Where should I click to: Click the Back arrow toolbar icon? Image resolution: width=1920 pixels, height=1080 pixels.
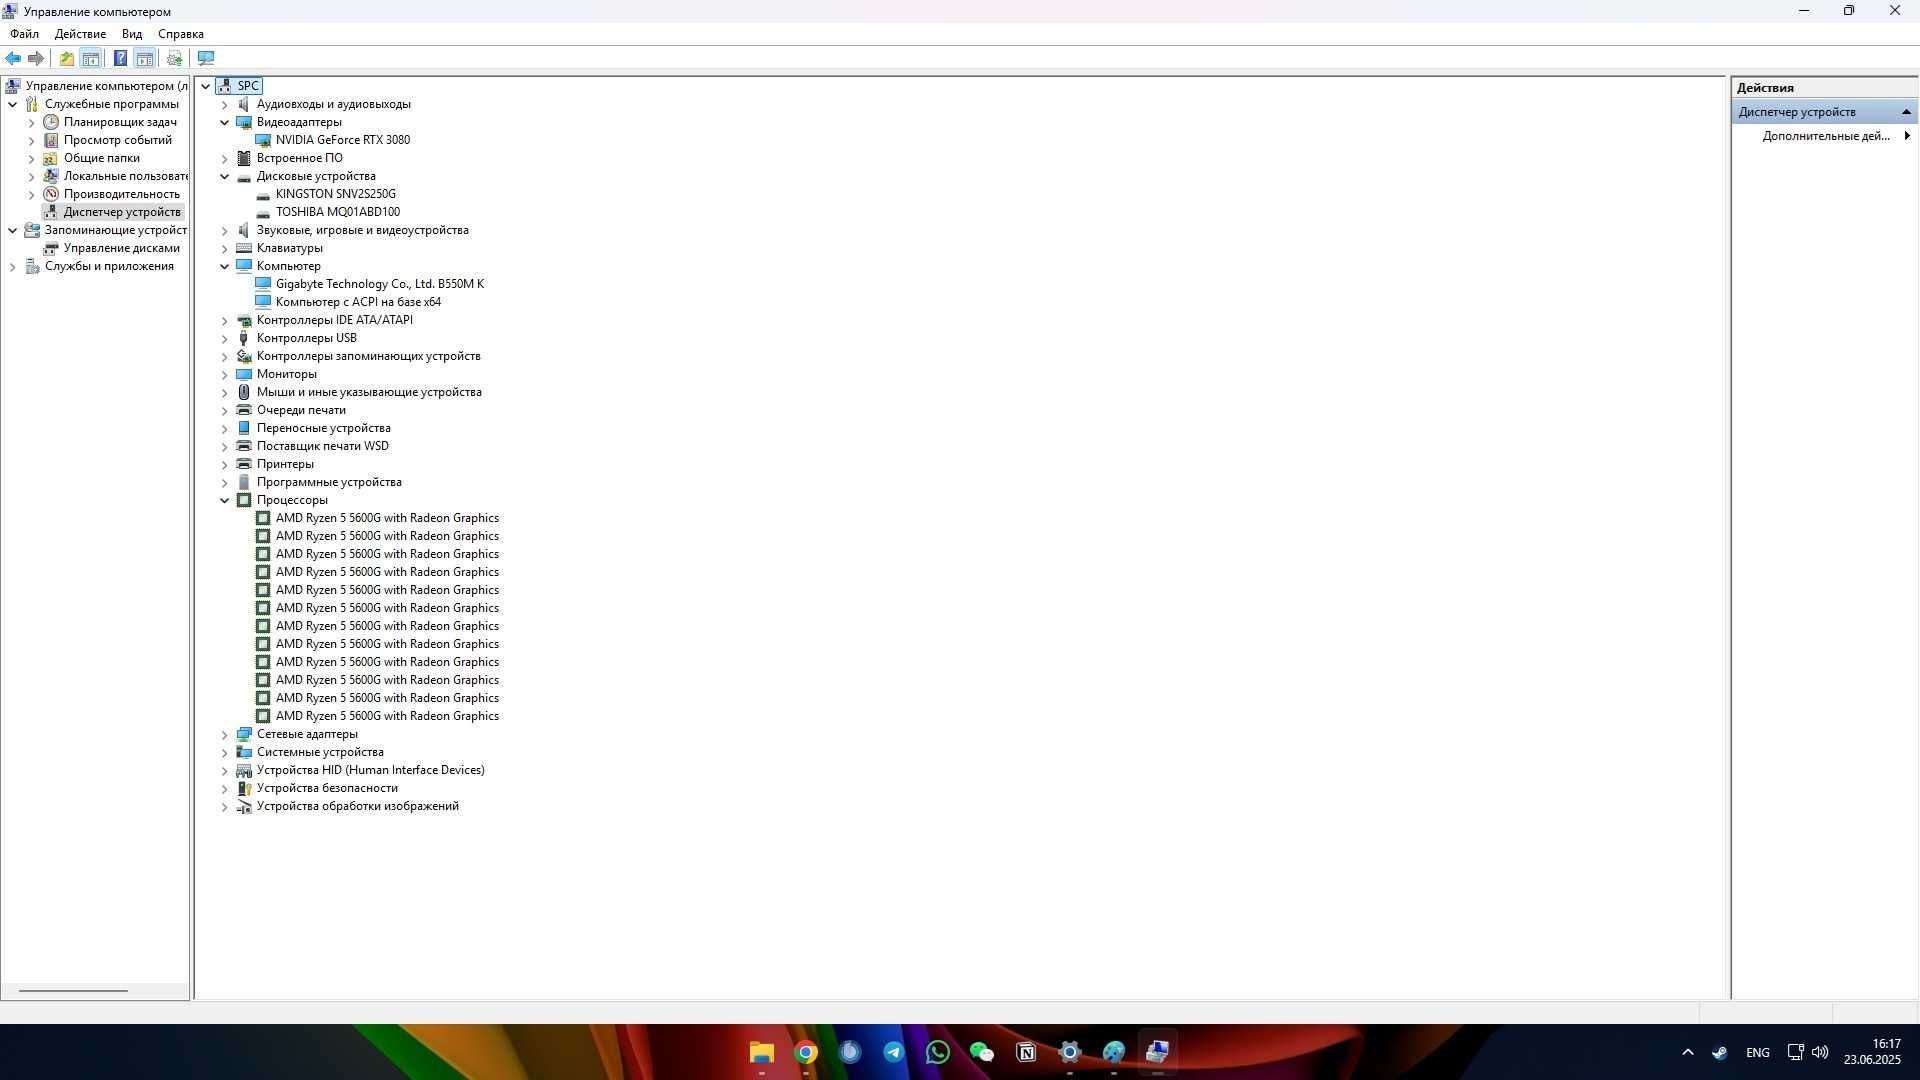[x=13, y=58]
